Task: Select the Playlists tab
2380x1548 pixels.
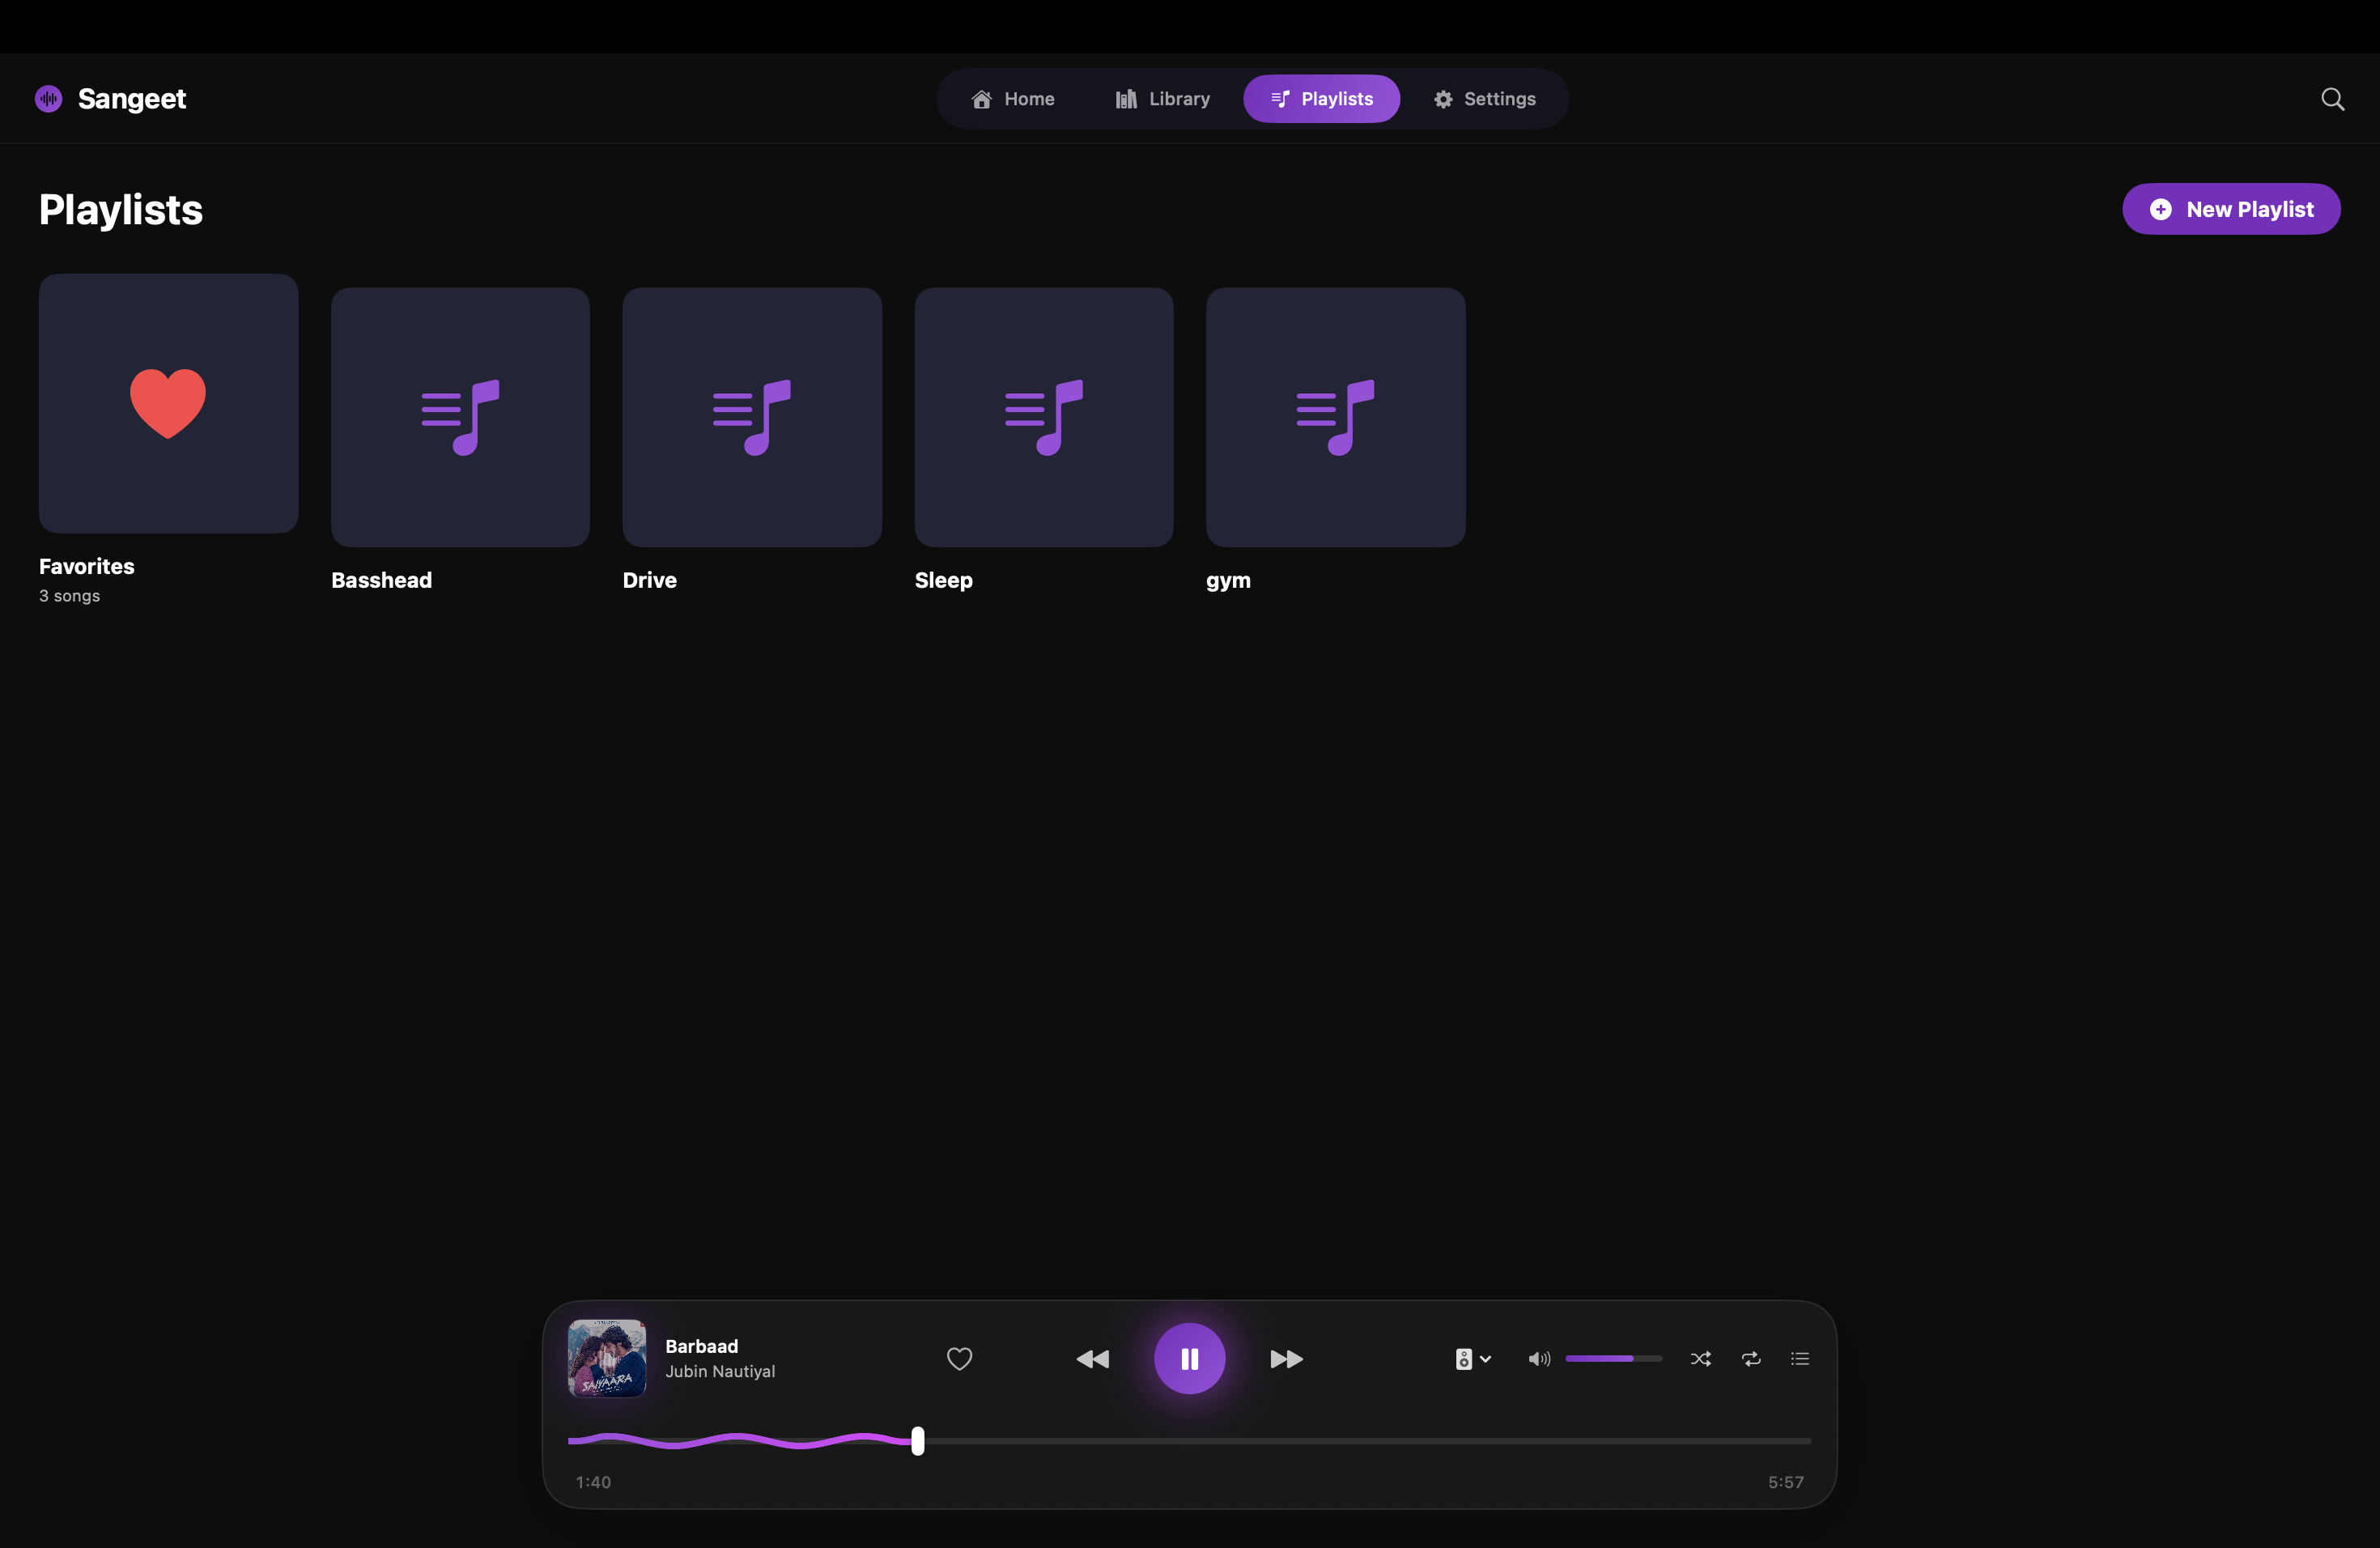Action: click(1321, 99)
